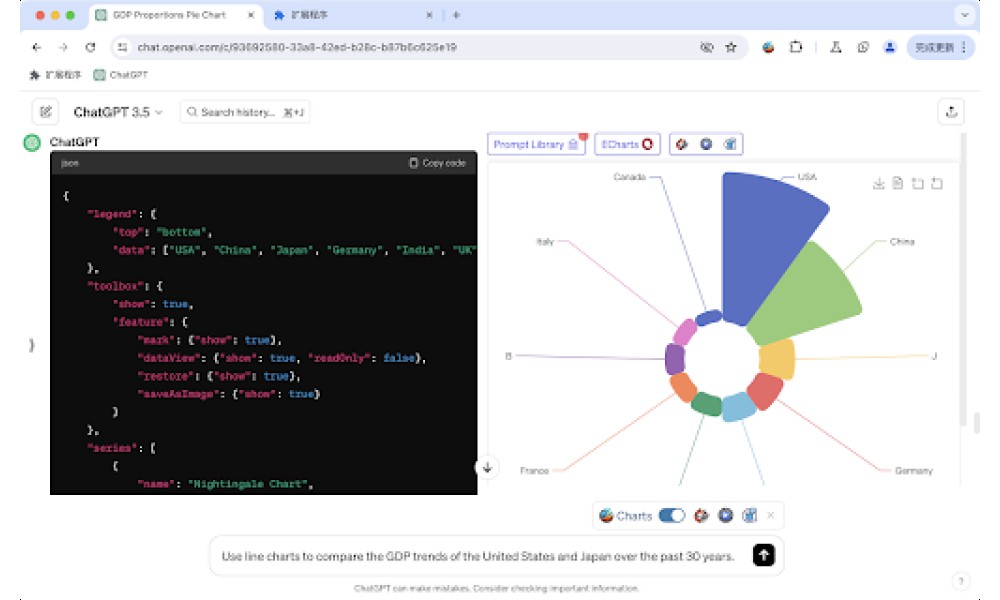Screen dimensions: 1000x600
Task: Click the Charts extension logo in bottom bar
Action: pos(607,515)
